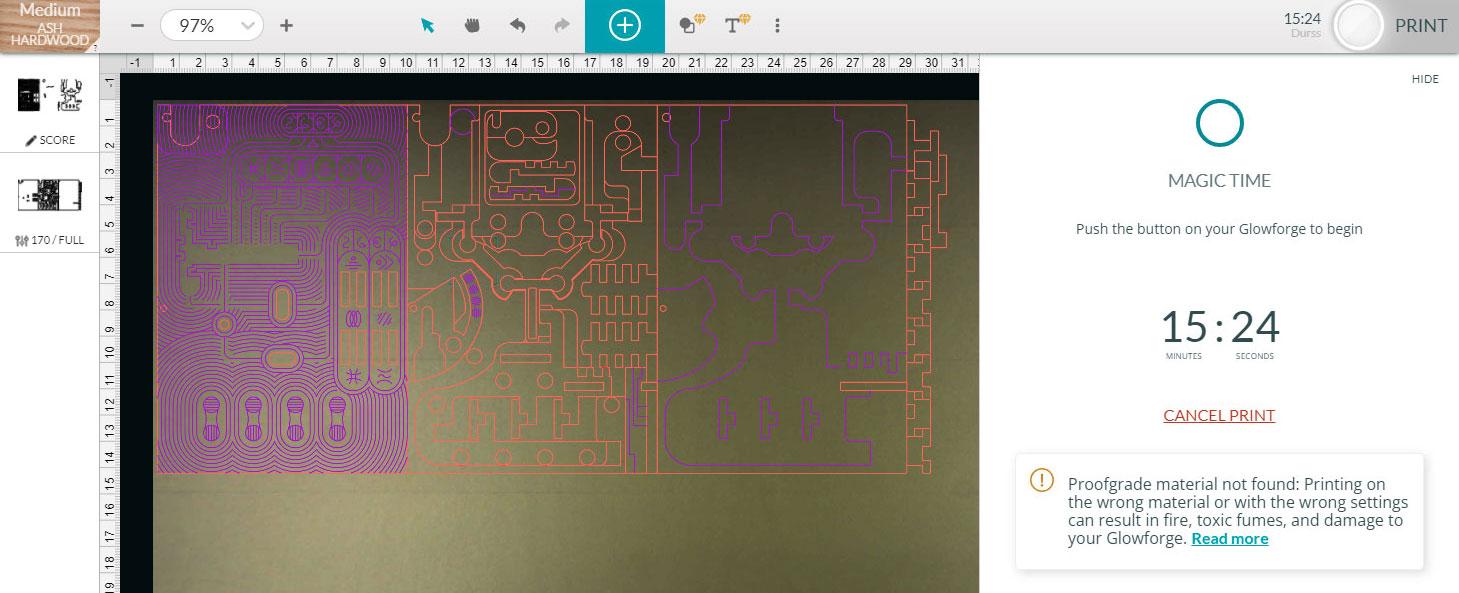Cancel the current print
The width and height of the screenshot is (1459, 593).
(x=1219, y=415)
